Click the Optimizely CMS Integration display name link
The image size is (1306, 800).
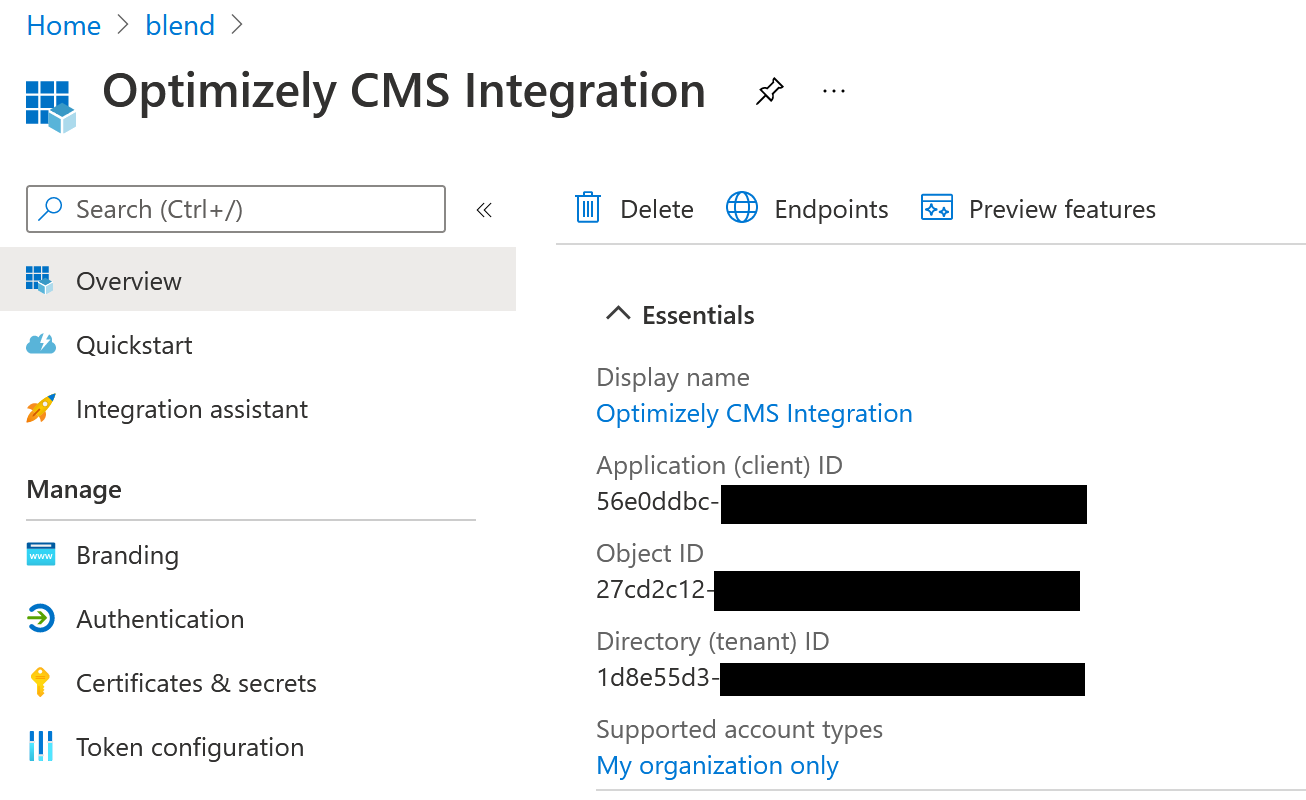pos(754,413)
